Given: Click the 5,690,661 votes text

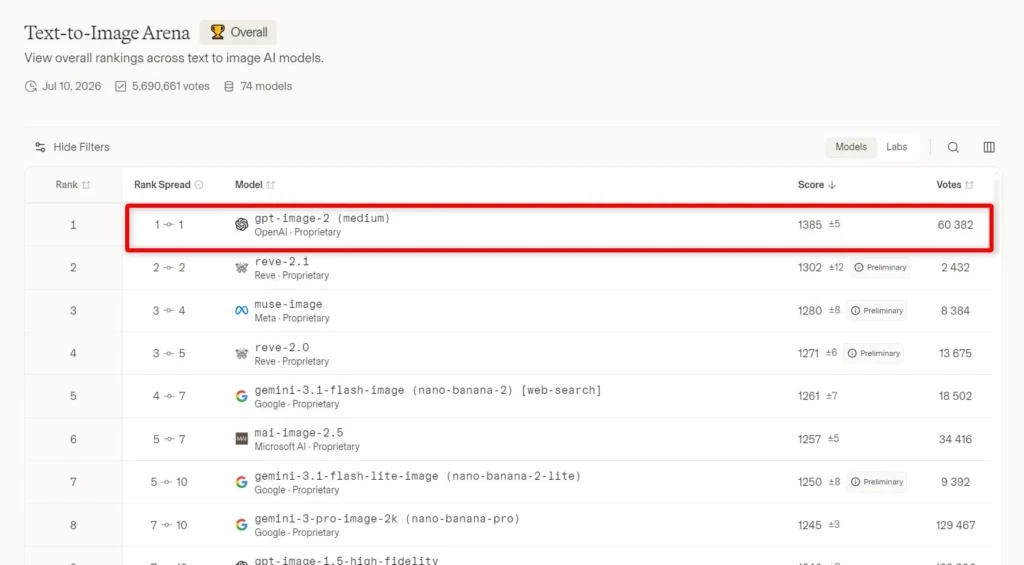Looking at the screenshot, I should 170,86.
